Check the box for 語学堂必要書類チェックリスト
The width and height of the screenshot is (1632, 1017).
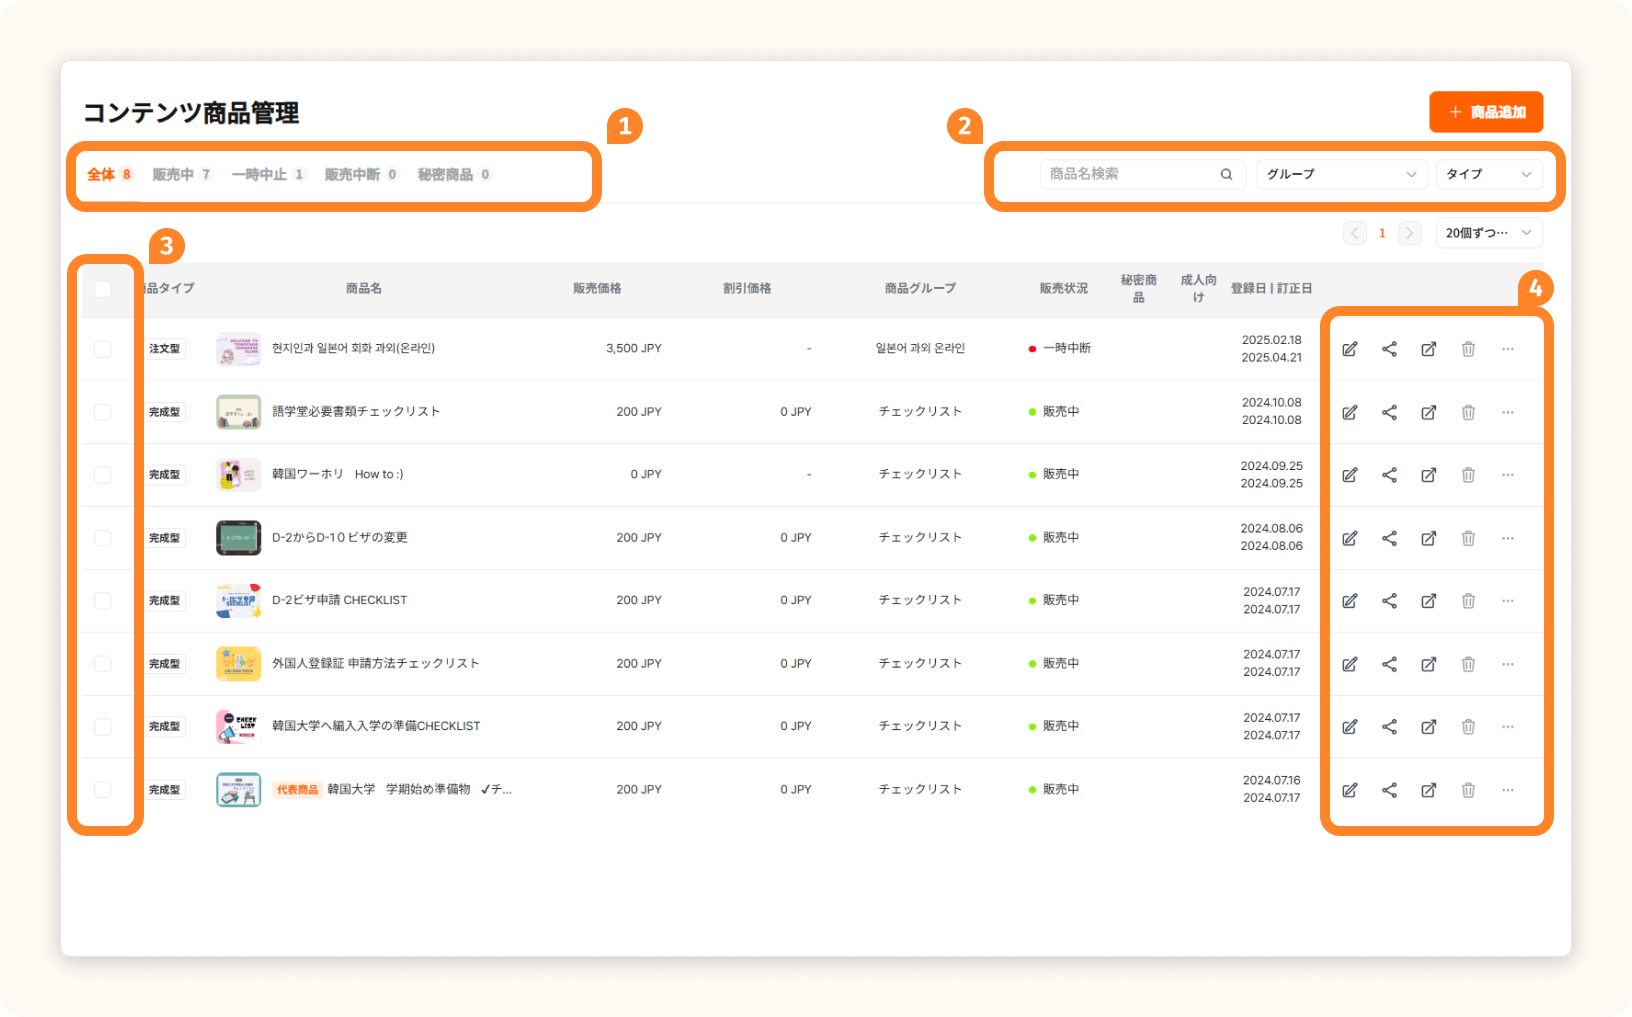[x=103, y=412]
